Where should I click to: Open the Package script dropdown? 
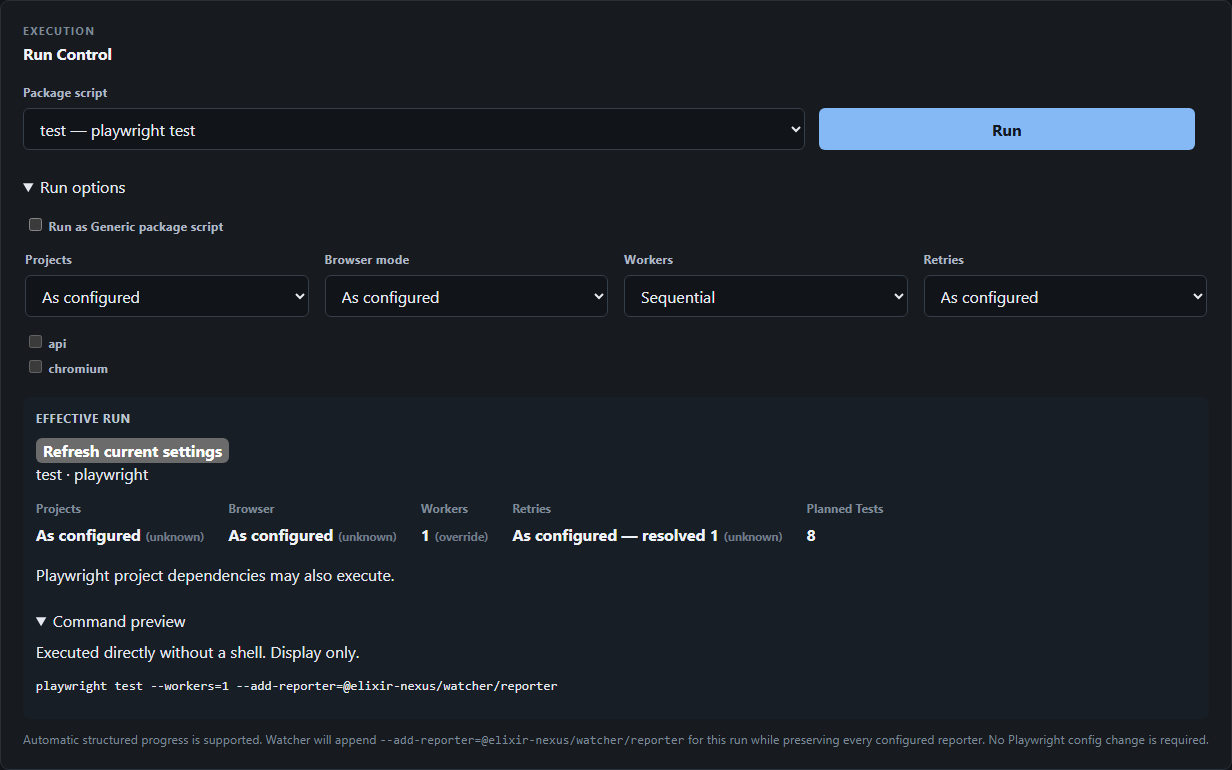coord(414,129)
